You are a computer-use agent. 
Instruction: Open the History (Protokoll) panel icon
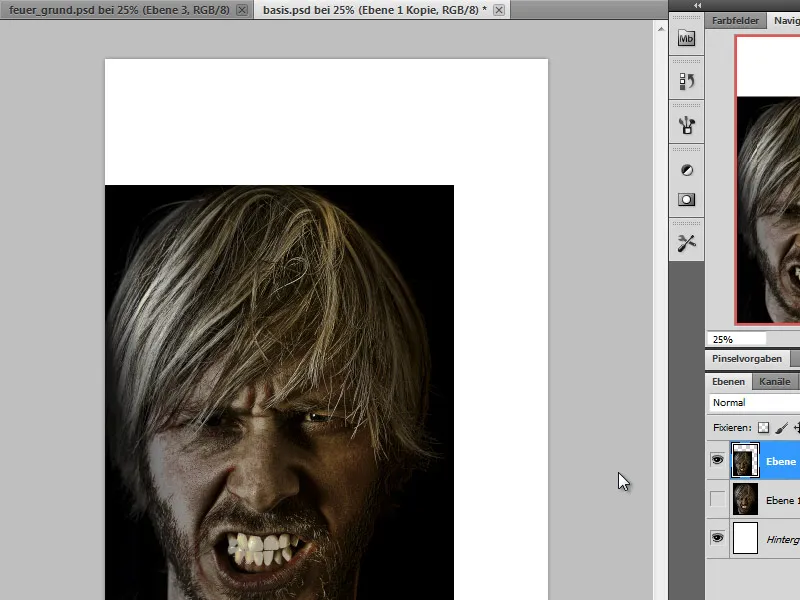click(x=686, y=81)
